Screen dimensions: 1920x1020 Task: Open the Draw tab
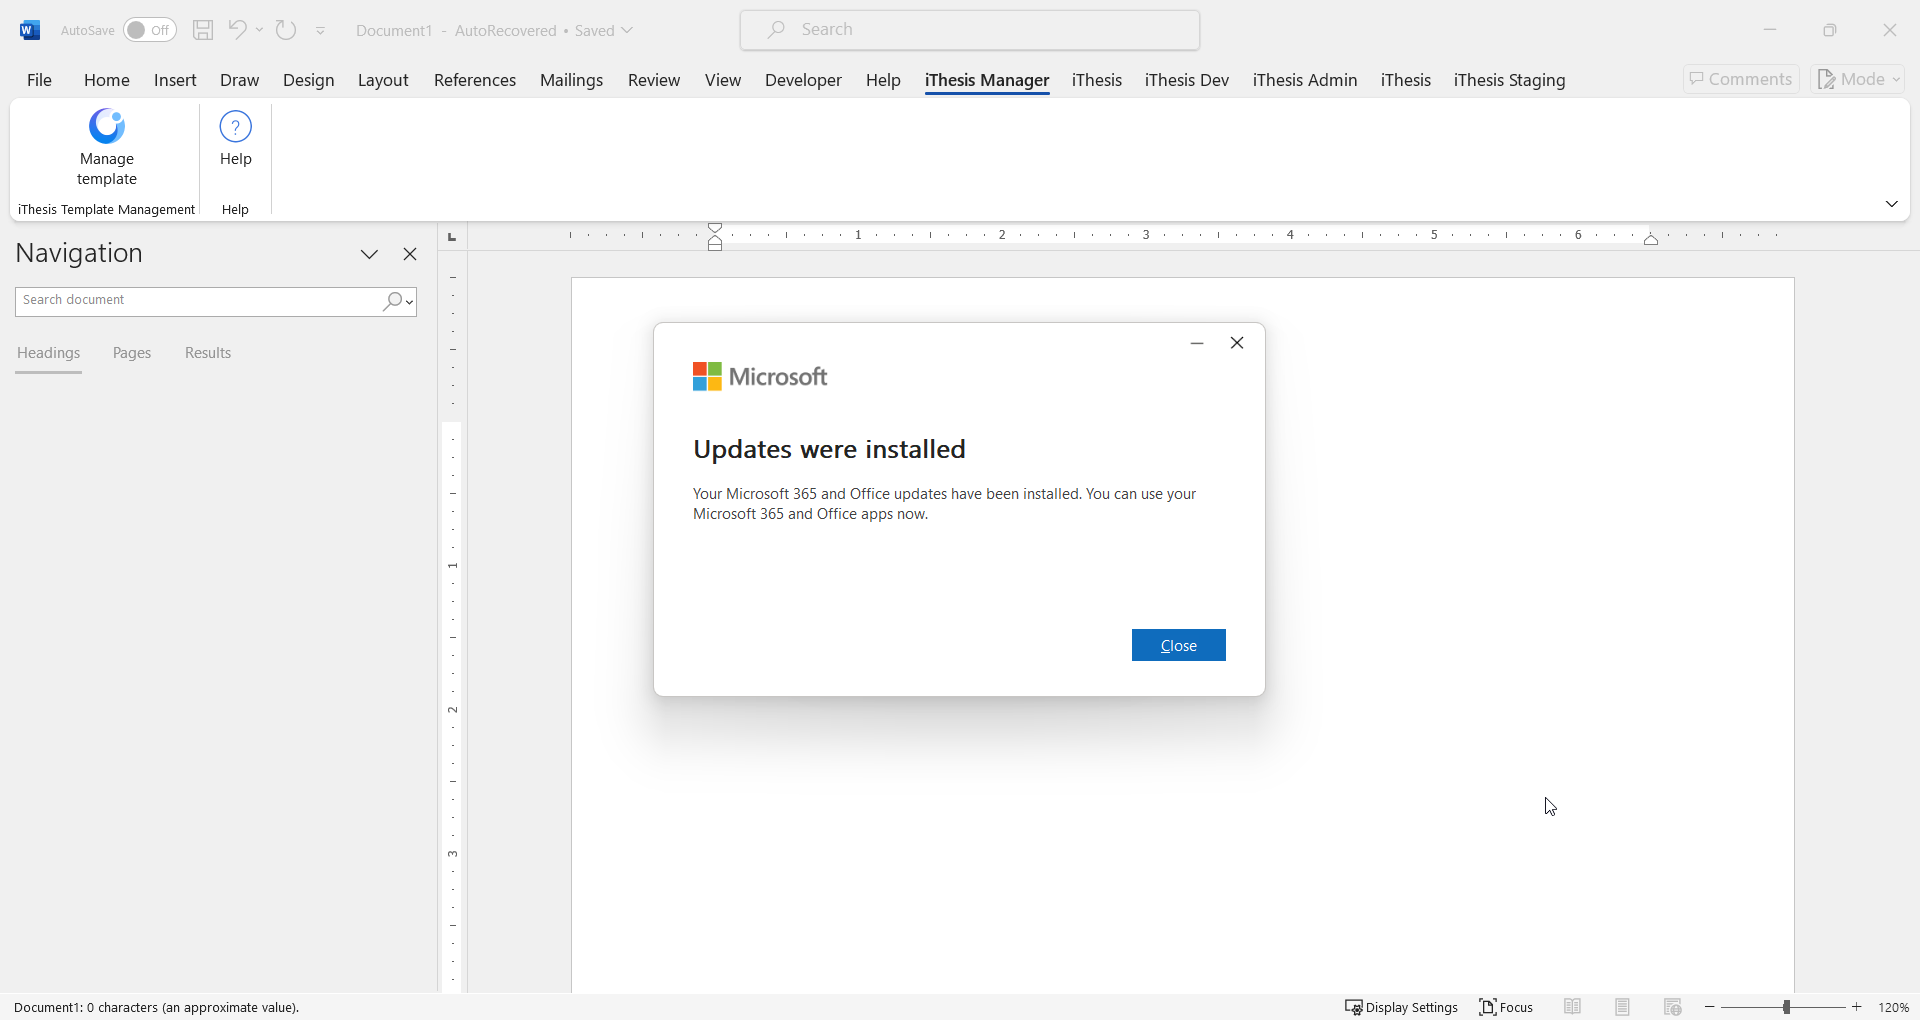(x=239, y=80)
